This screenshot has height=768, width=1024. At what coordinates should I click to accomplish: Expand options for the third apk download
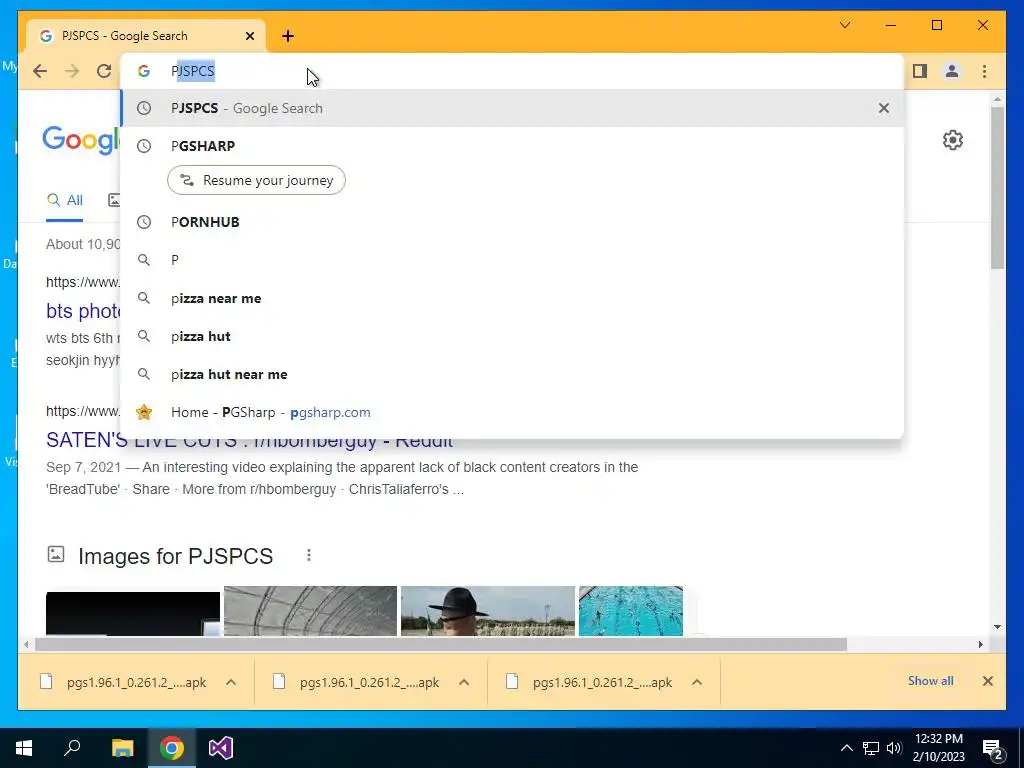pyautogui.click(x=697, y=682)
